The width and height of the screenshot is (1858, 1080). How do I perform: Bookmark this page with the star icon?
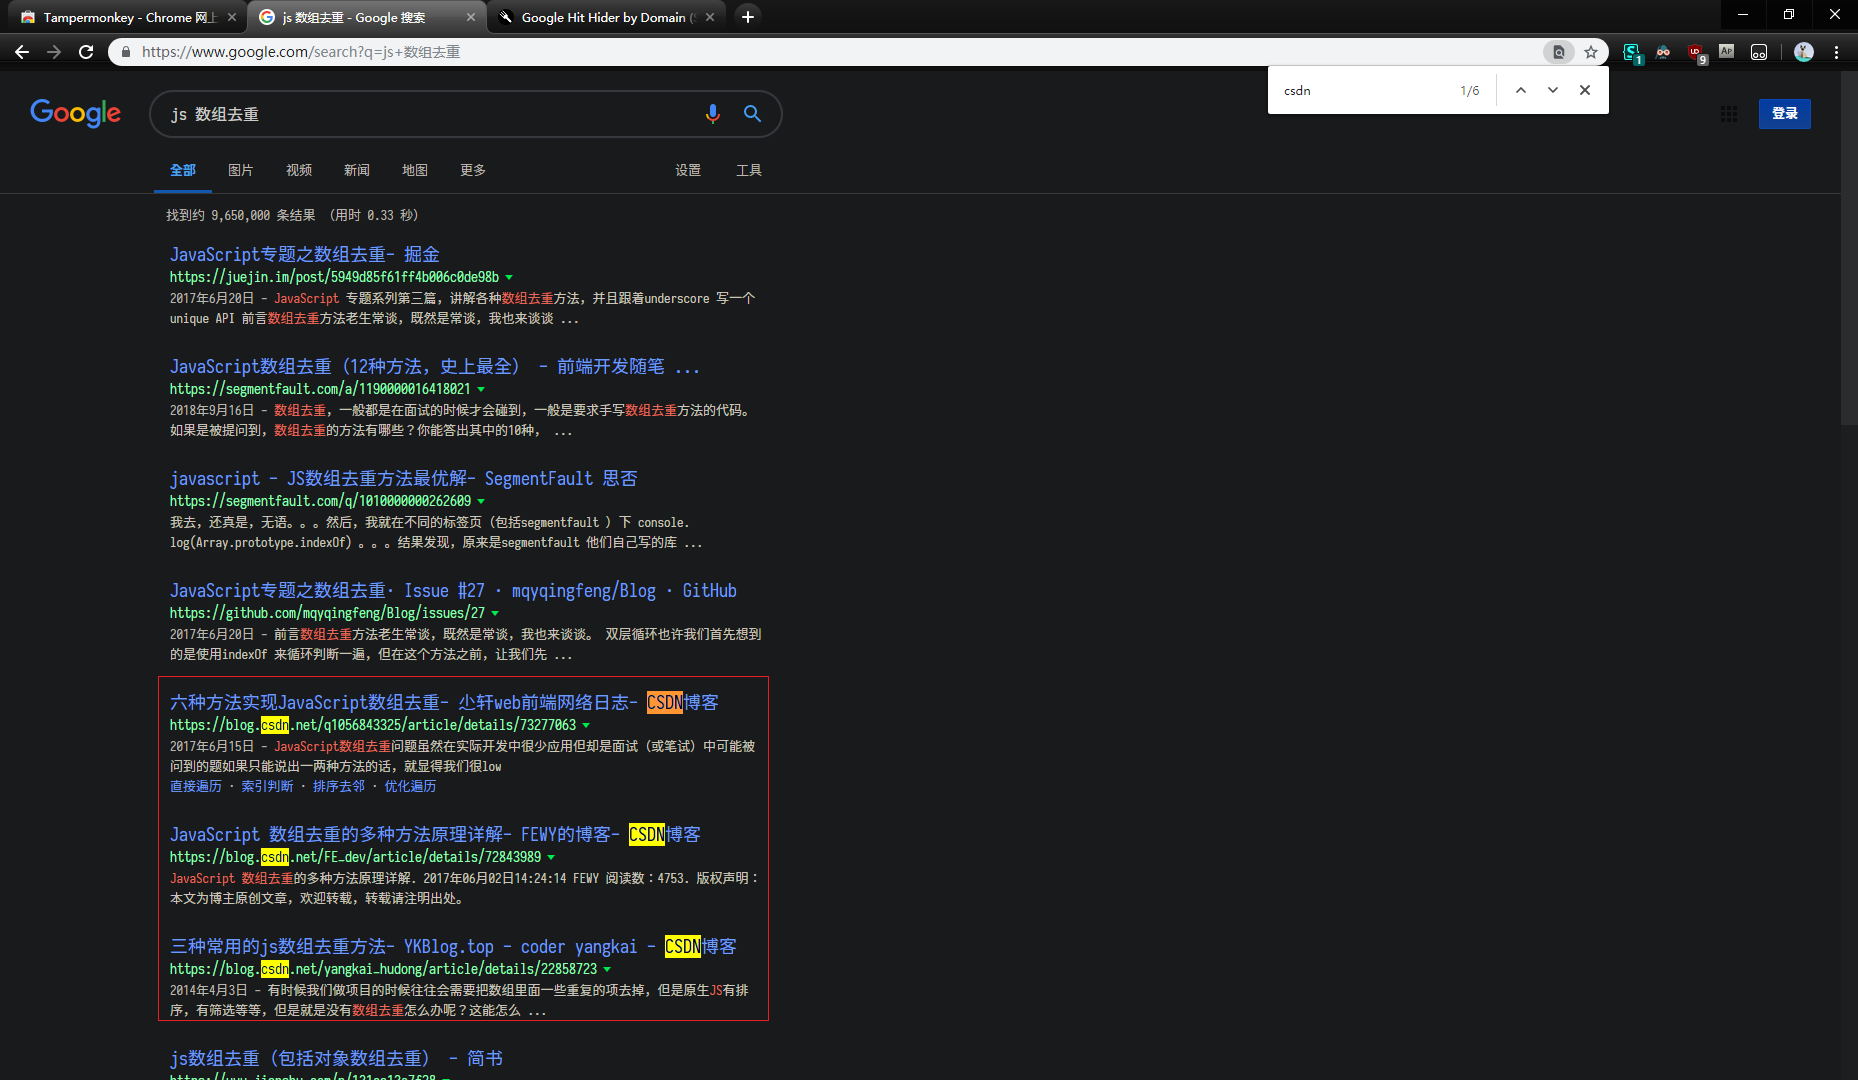pyautogui.click(x=1591, y=52)
